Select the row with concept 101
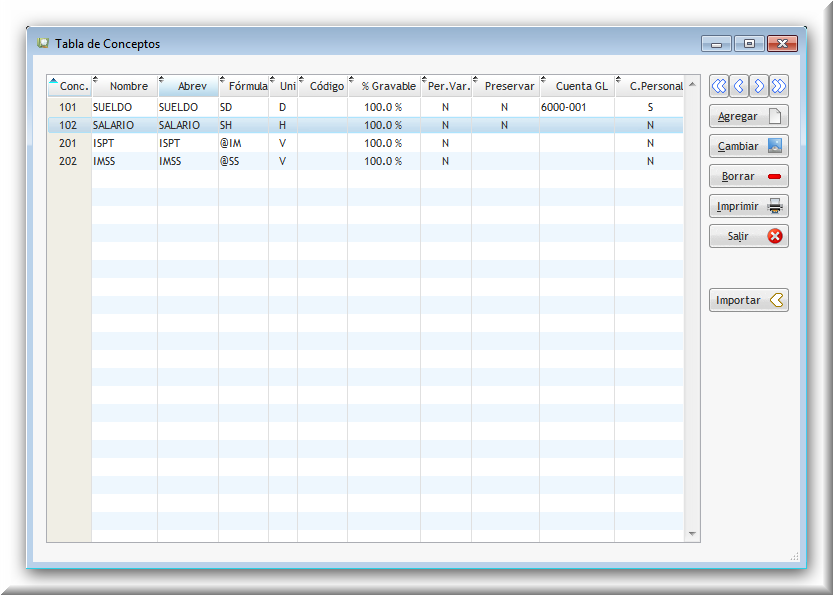The width and height of the screenshot is (833, 595). (x=366, y=107)
